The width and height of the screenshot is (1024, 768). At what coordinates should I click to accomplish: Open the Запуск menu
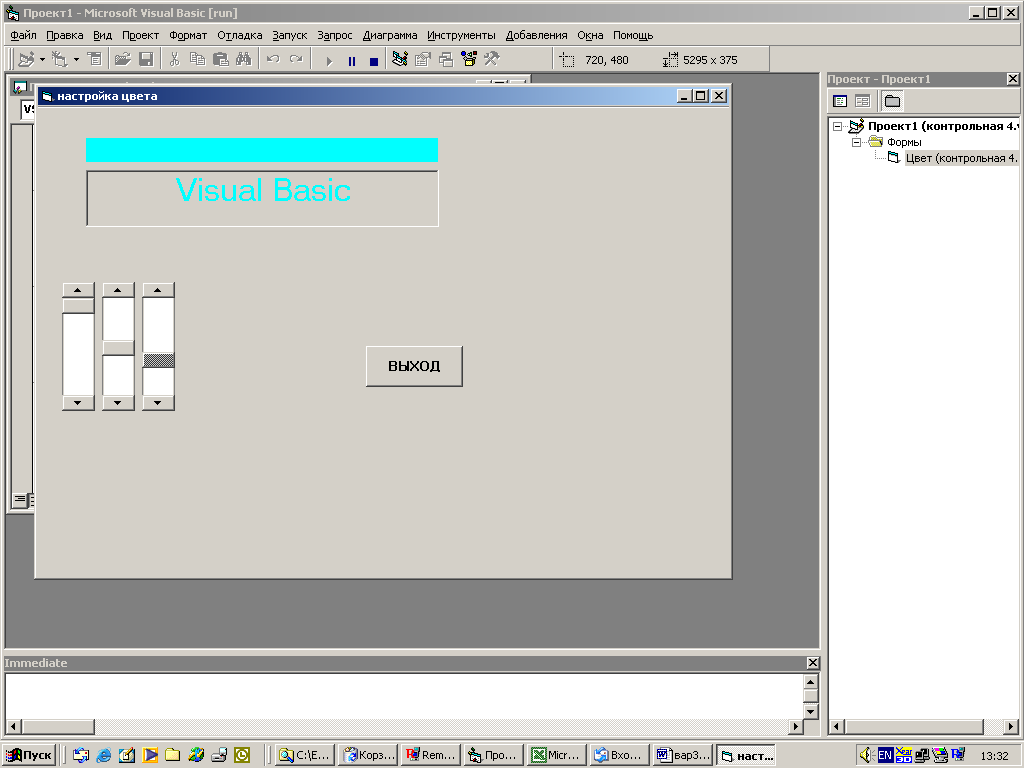289,35
